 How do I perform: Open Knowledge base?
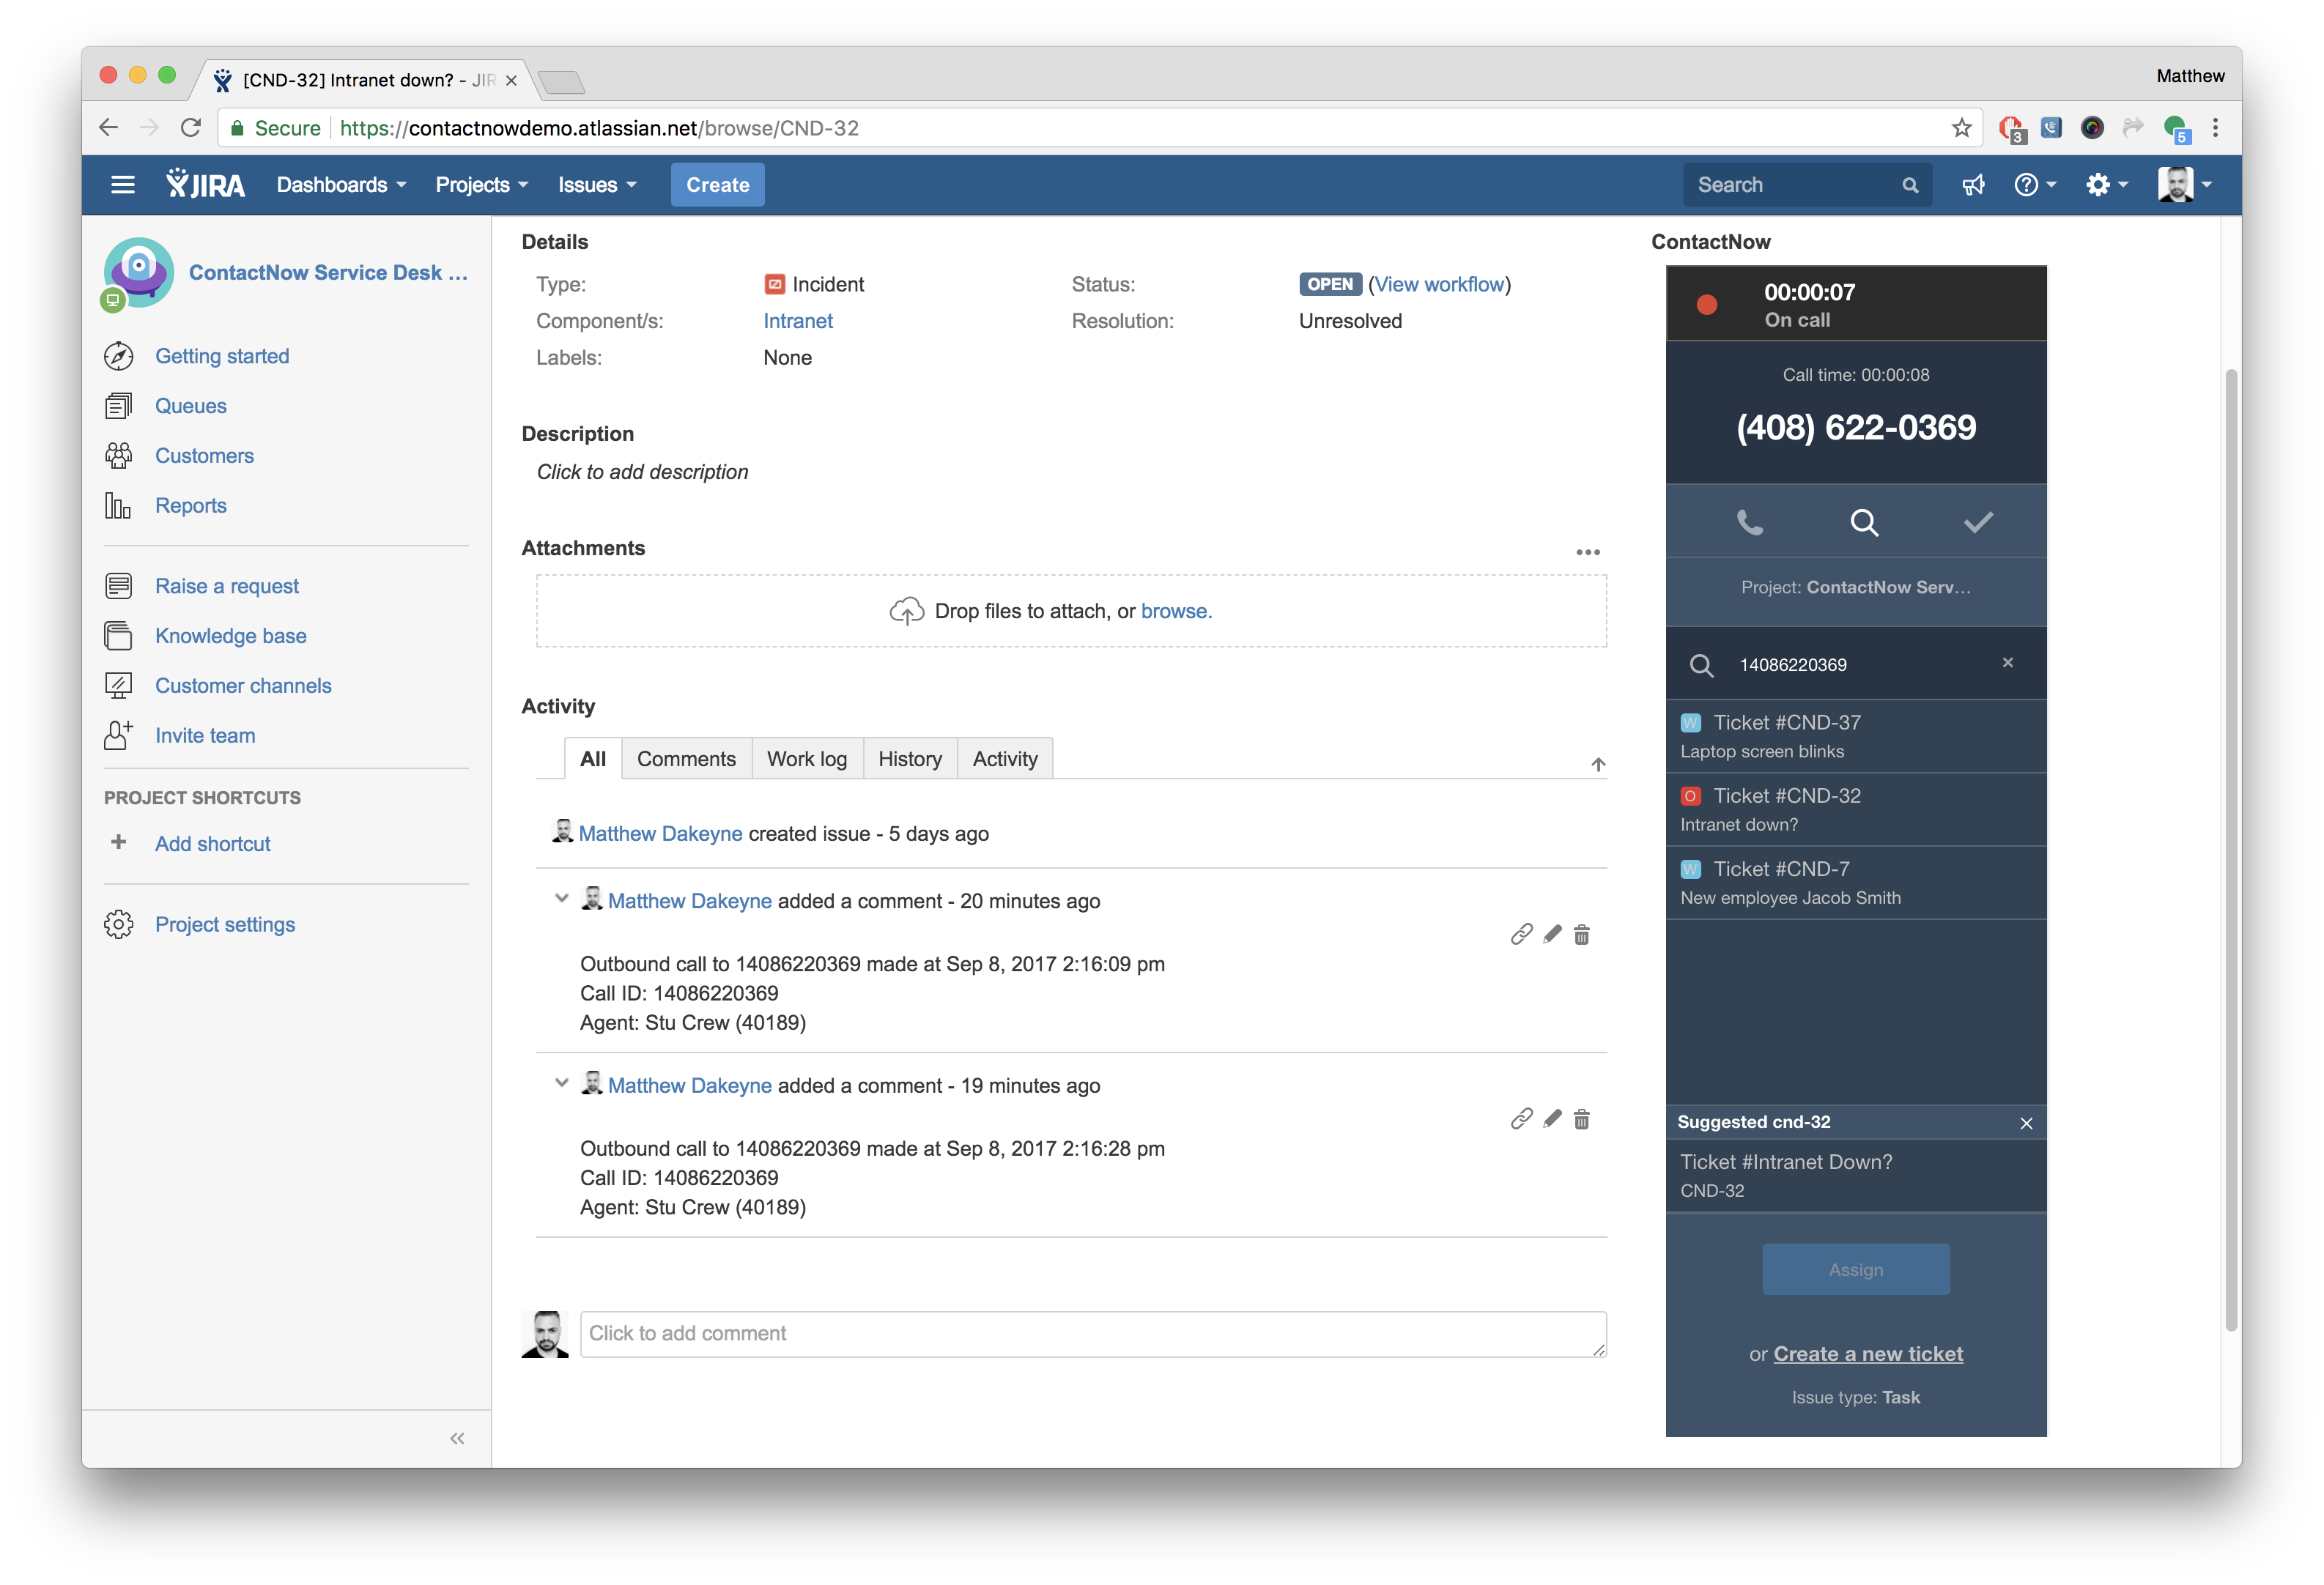tap(231, 636)
